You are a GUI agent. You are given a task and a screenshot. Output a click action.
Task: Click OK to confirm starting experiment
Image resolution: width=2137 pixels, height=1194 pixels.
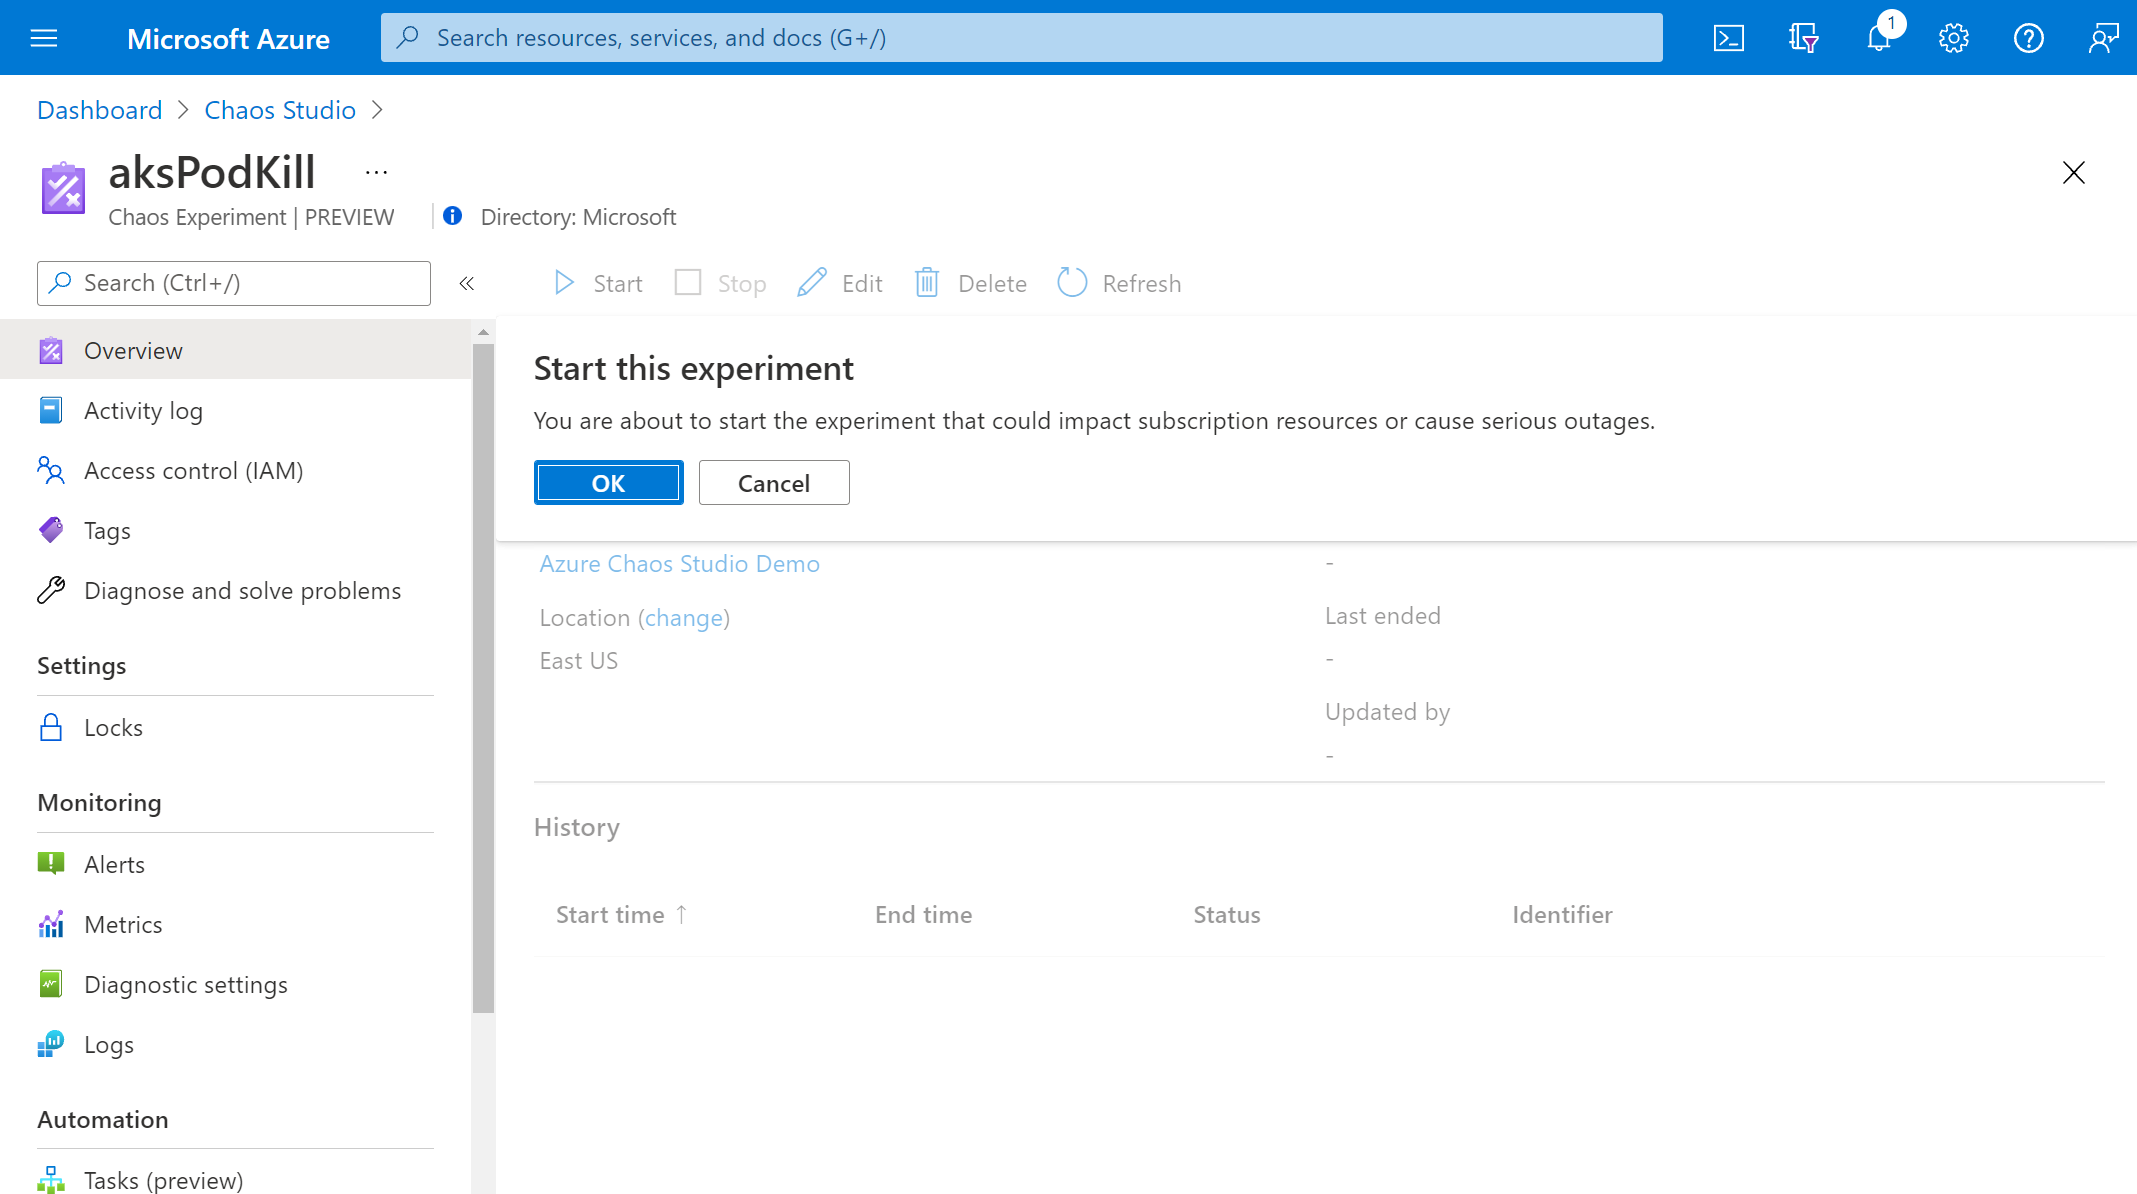606,483
